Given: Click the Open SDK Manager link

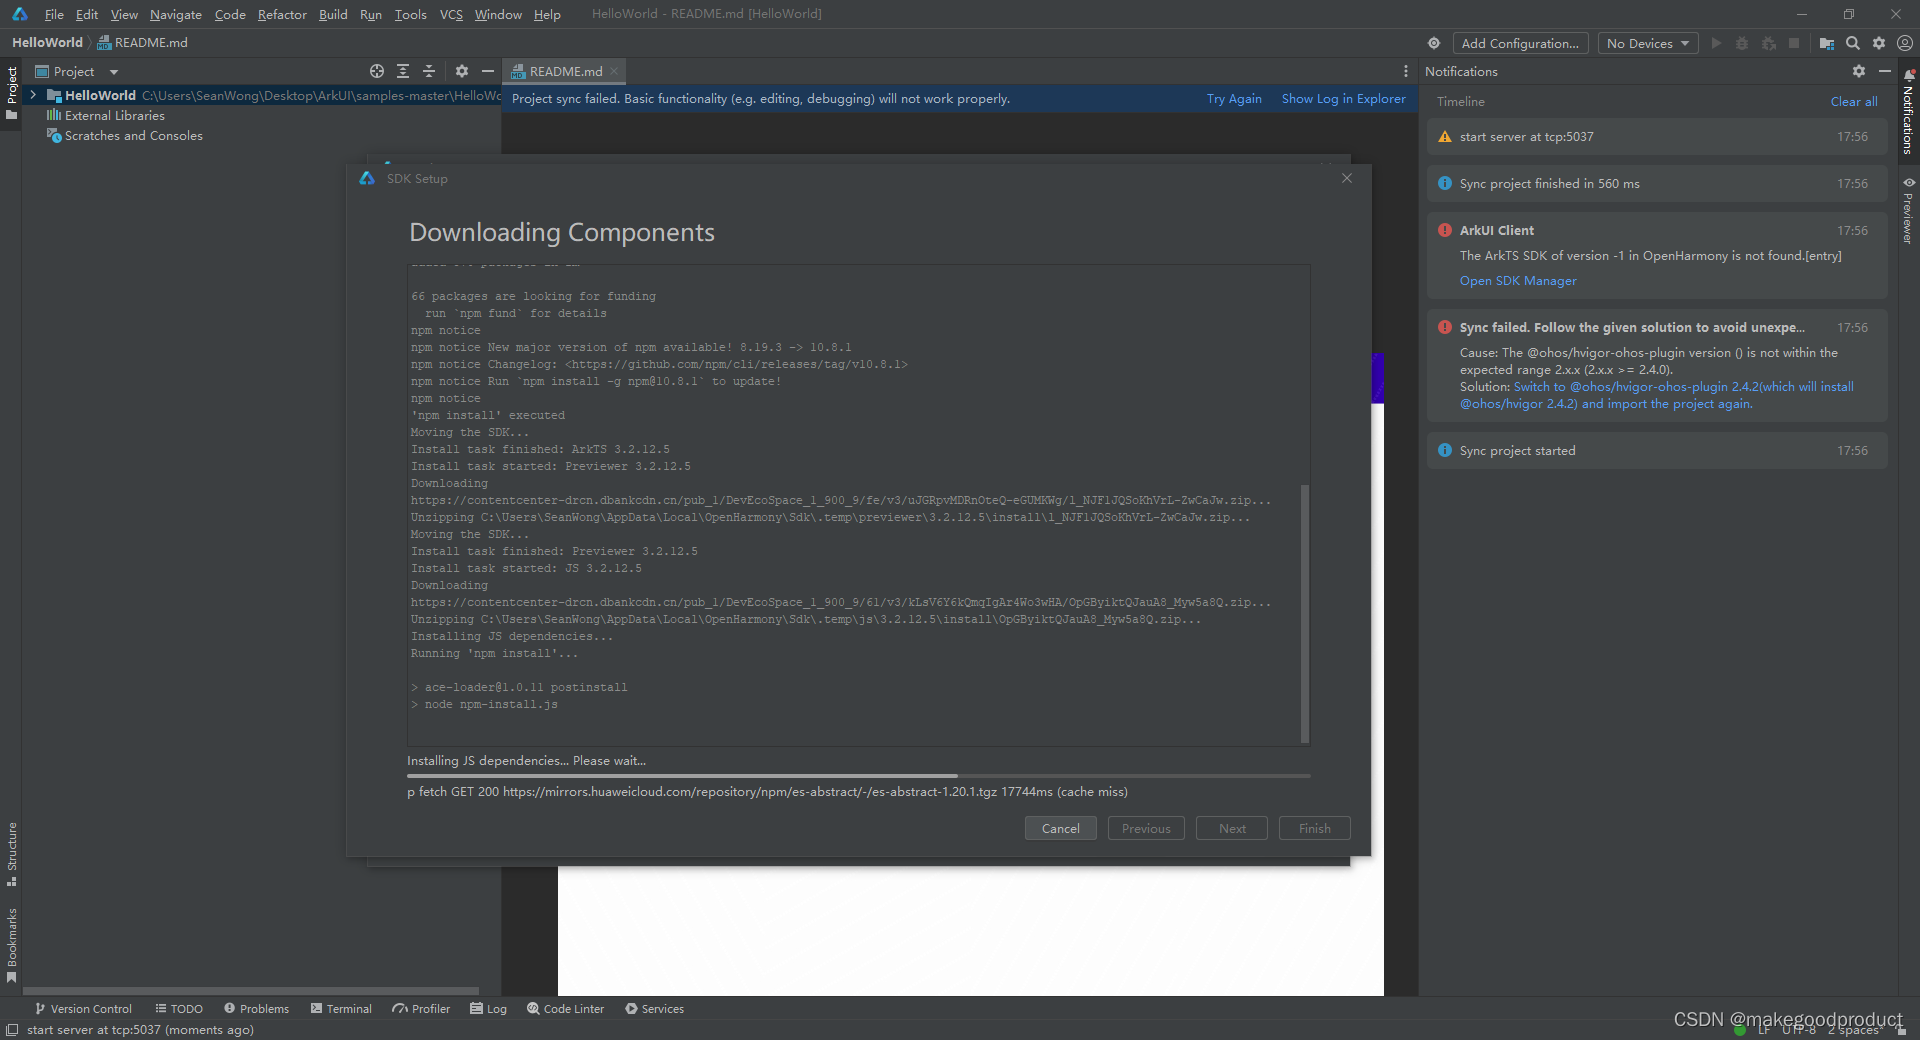Looking at the screenshot, I should point(1518,281).
